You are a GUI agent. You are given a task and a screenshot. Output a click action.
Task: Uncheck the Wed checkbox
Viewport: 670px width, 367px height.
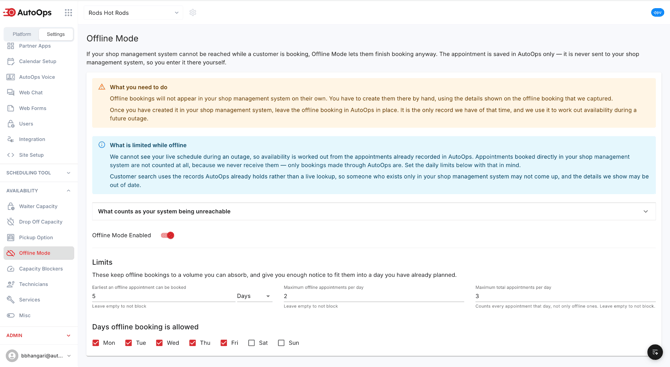click(159, 343)
